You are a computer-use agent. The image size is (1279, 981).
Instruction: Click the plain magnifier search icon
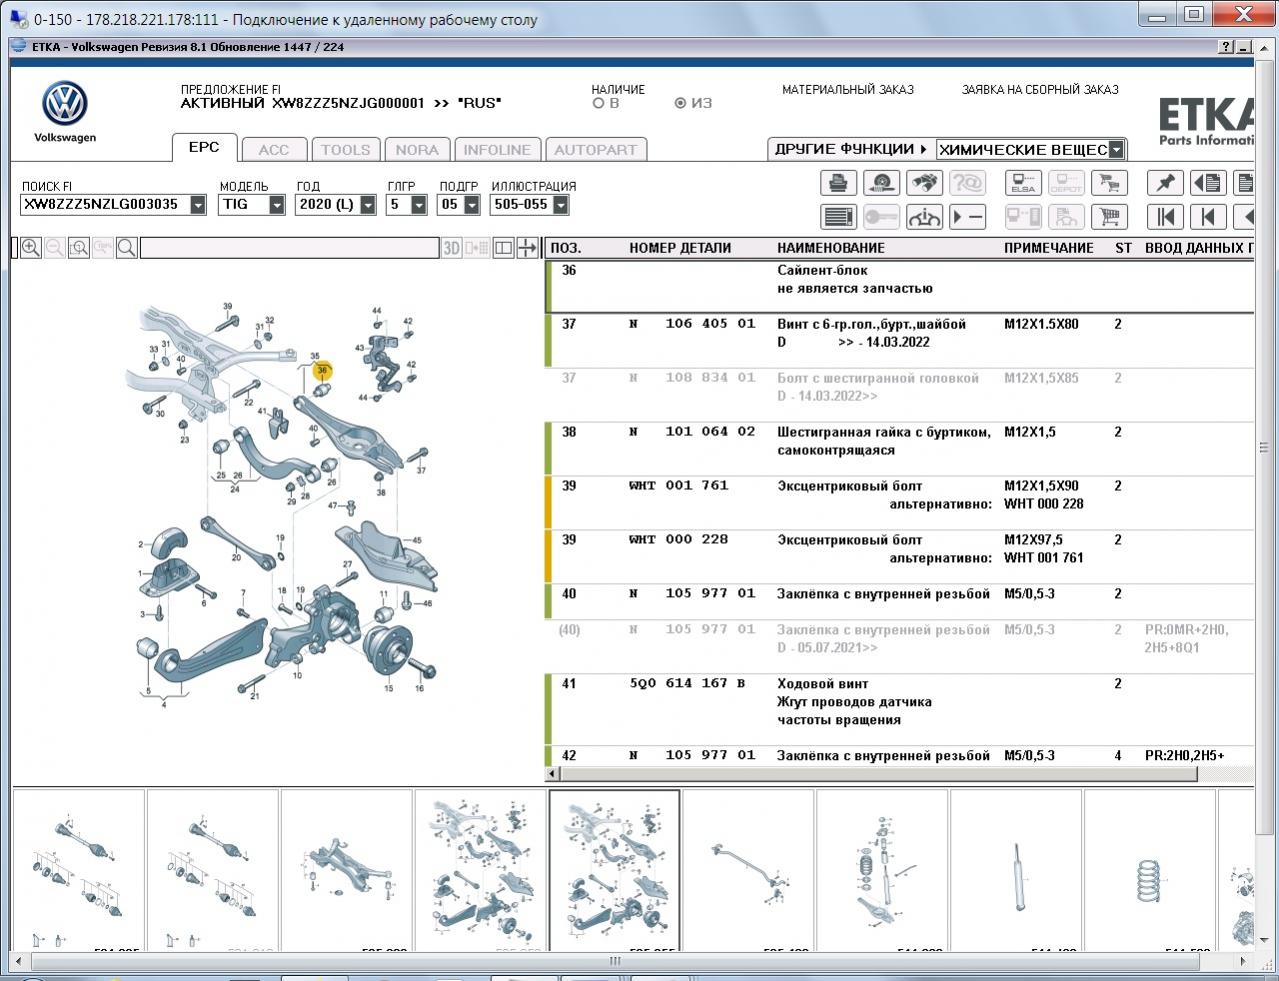coord(127,248)
